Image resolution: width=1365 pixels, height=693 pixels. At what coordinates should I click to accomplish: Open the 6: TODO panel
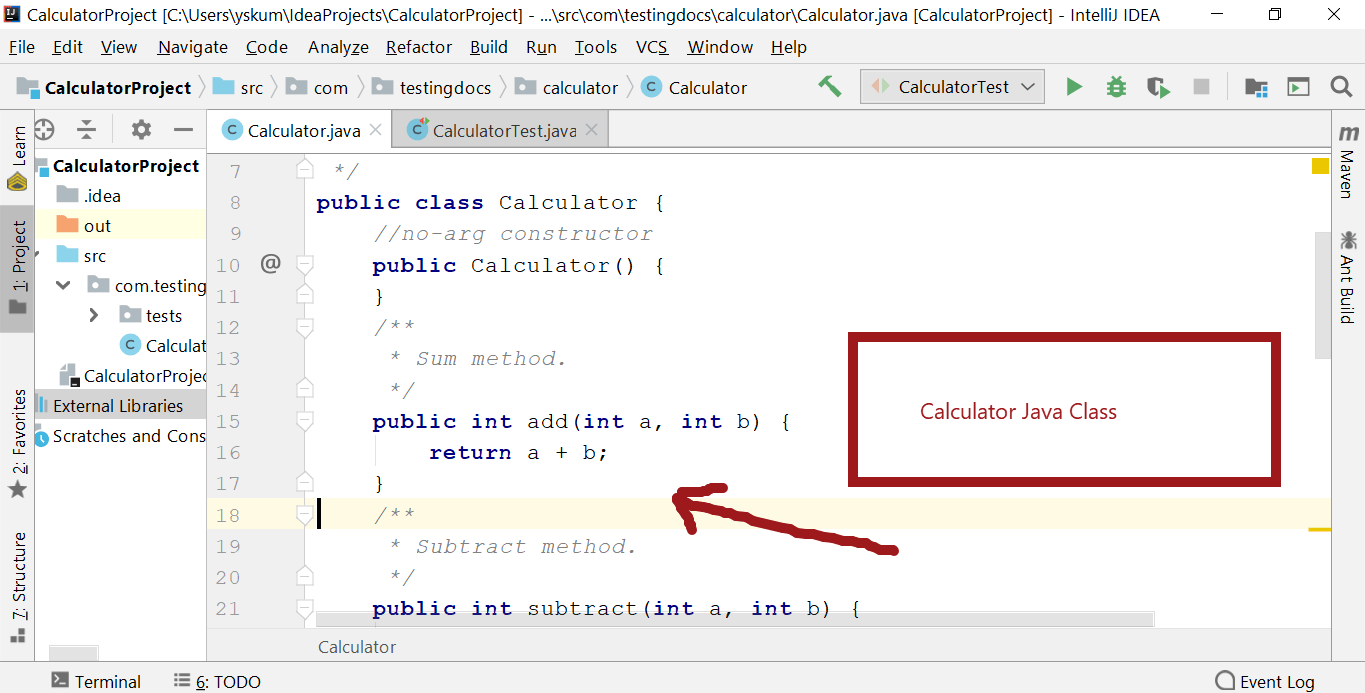(x=216, y=681)
